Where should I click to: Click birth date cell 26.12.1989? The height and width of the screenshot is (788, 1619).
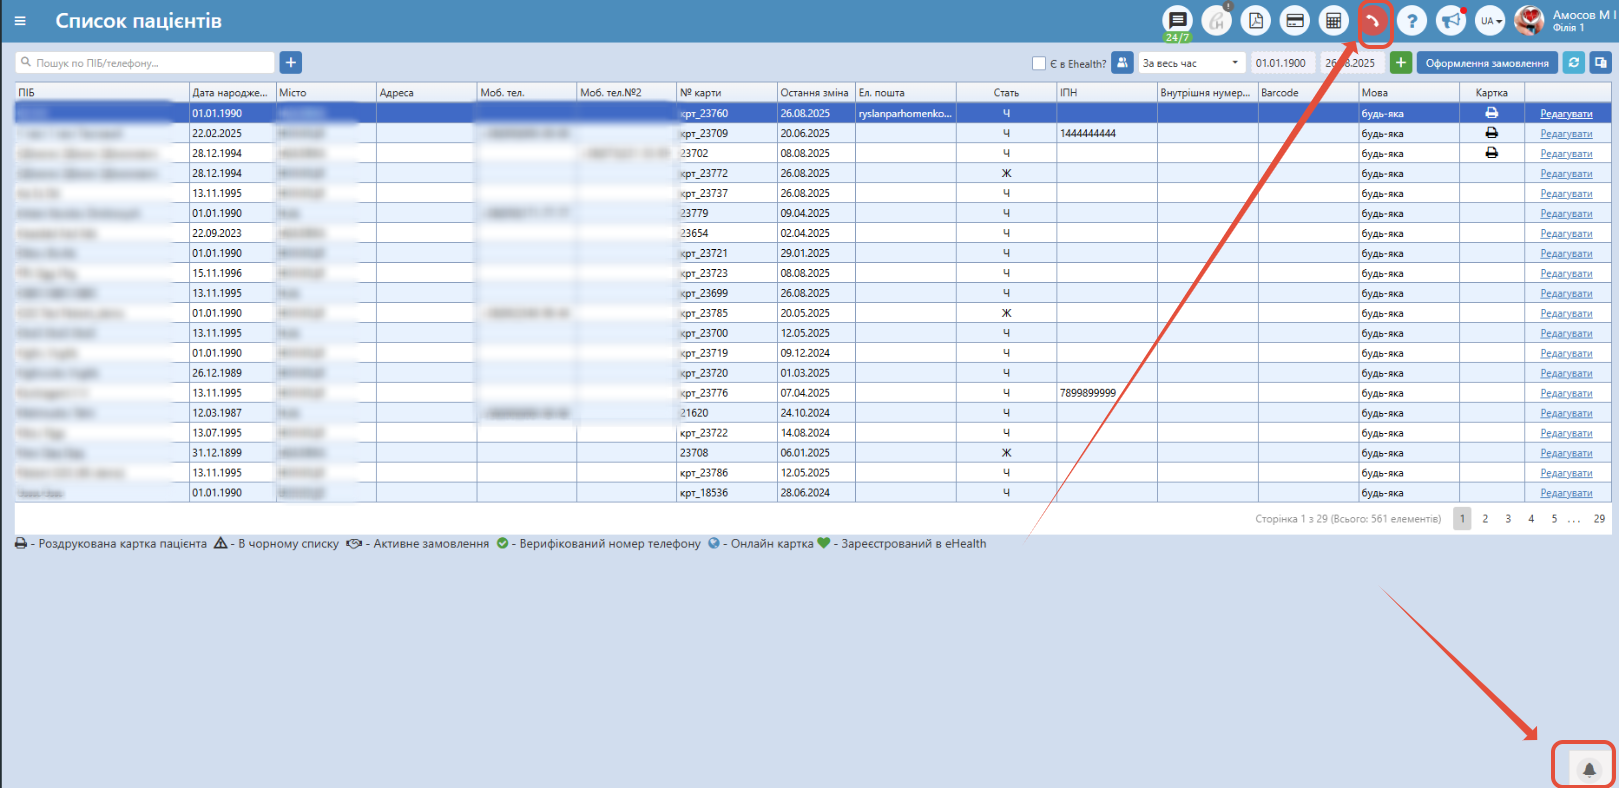coord(233,373)
